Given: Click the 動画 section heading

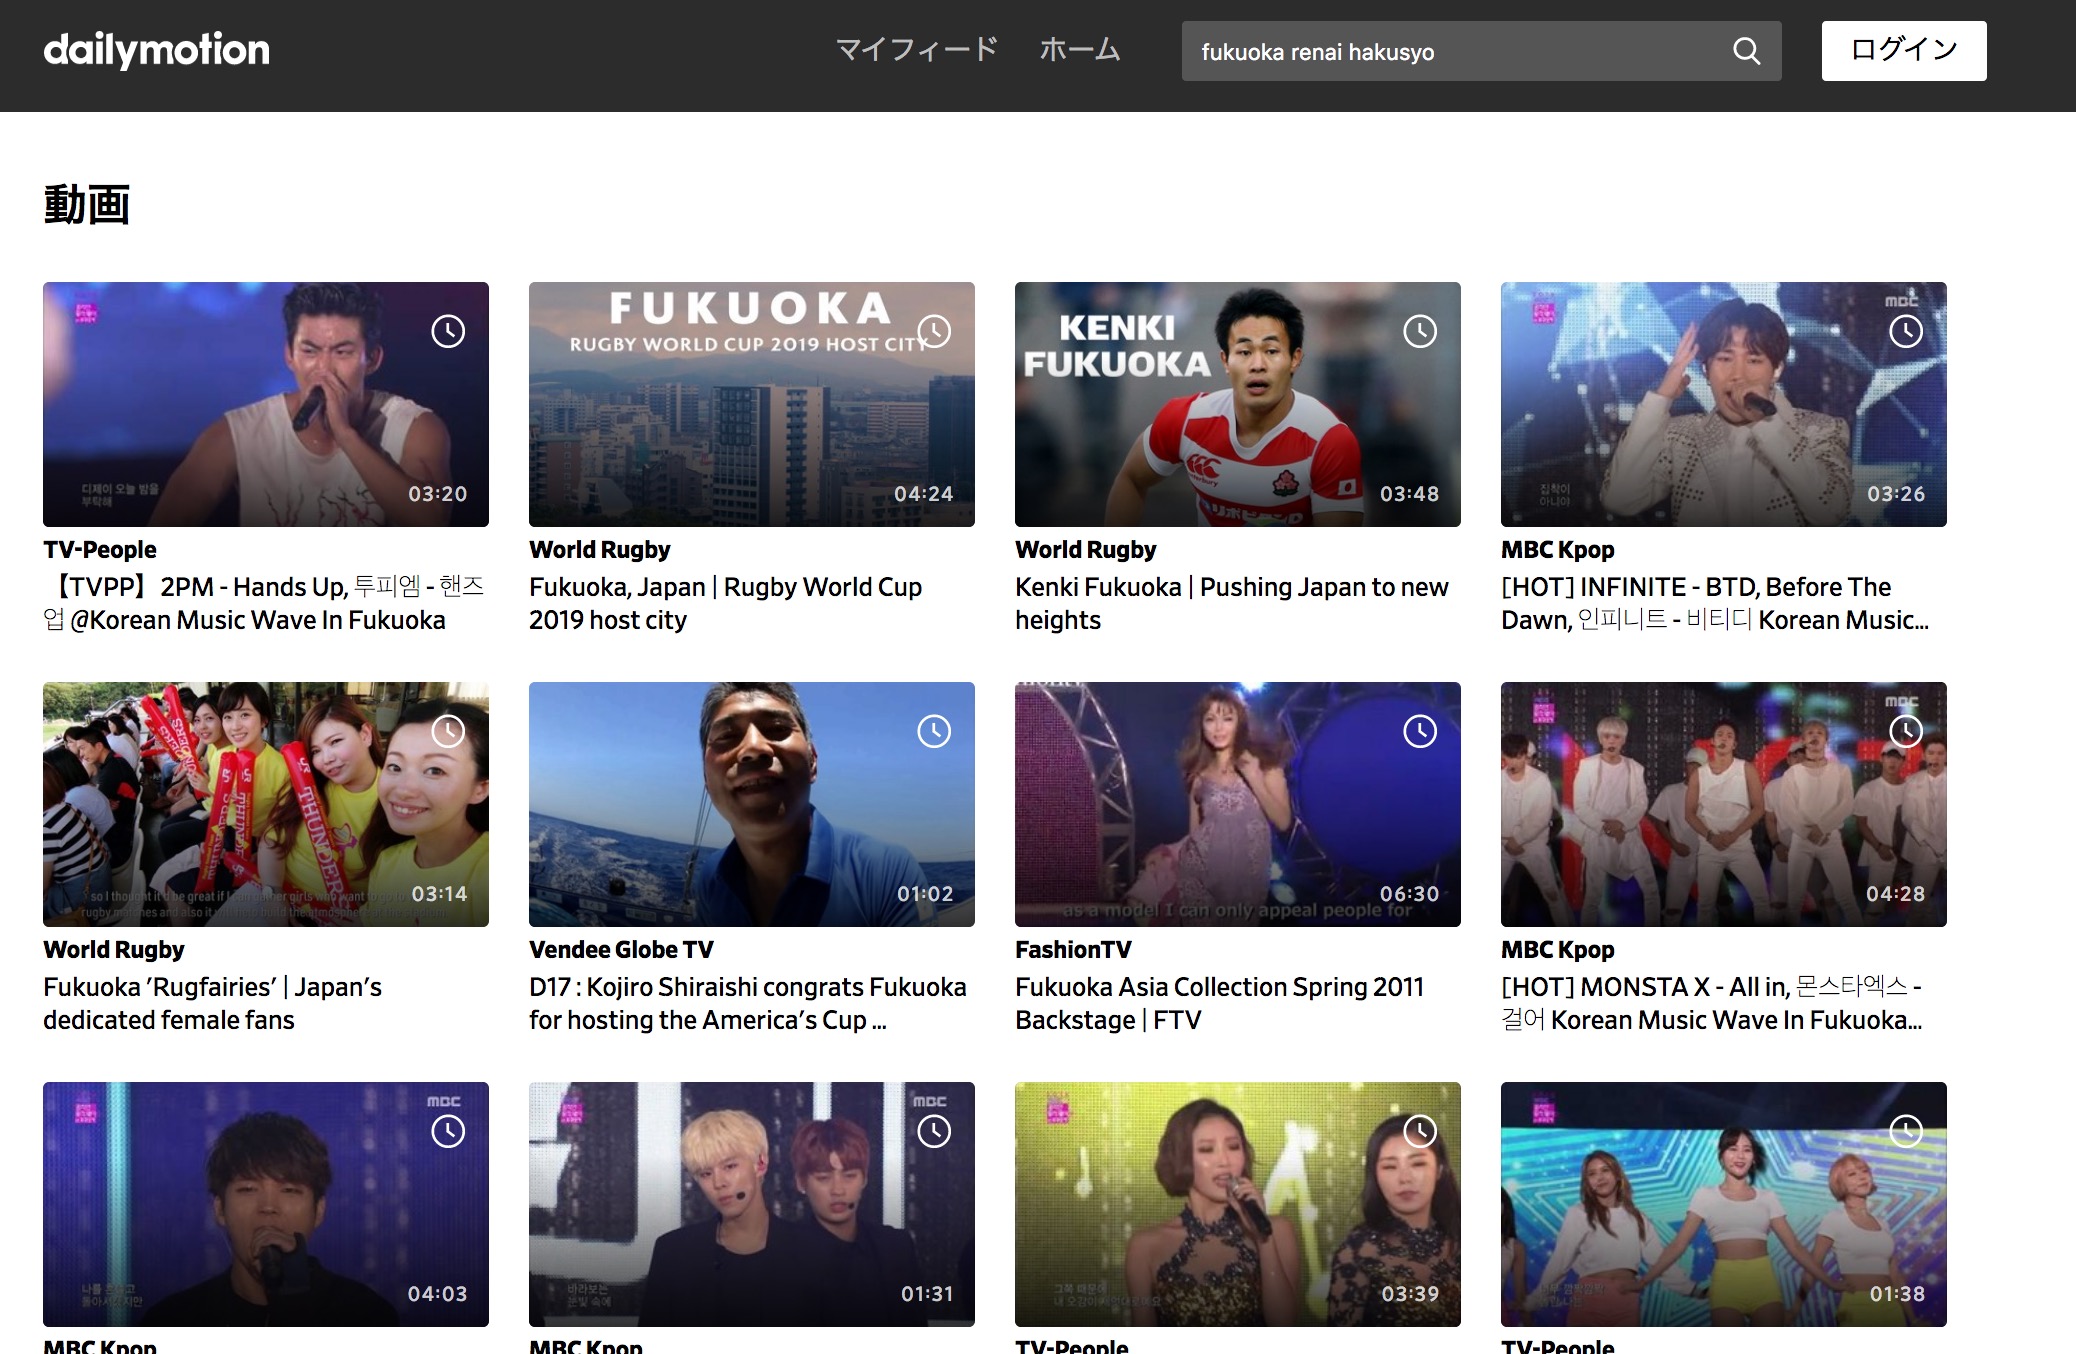Looking at the screenshot, I should 87,205.
